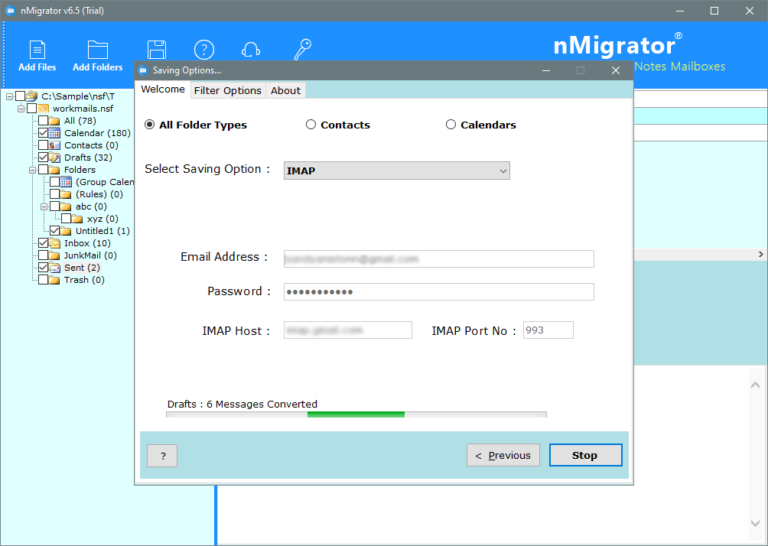
Task: Click the Password input field
Action: (439, 292)
